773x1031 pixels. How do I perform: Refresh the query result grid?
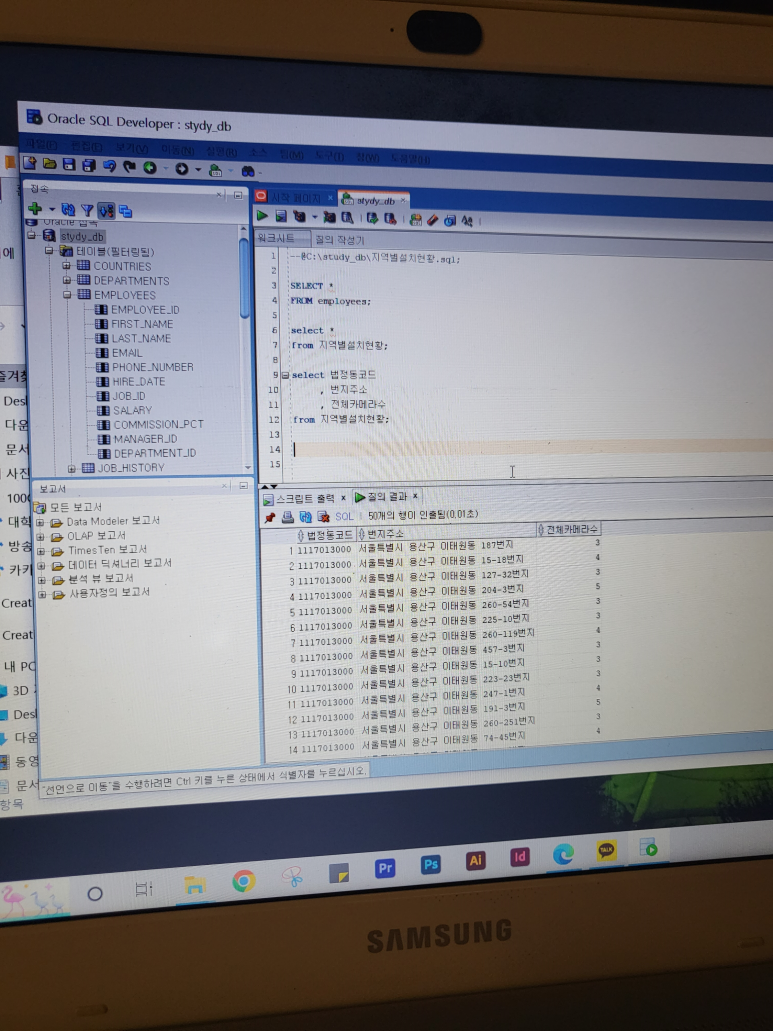[305, 517]
